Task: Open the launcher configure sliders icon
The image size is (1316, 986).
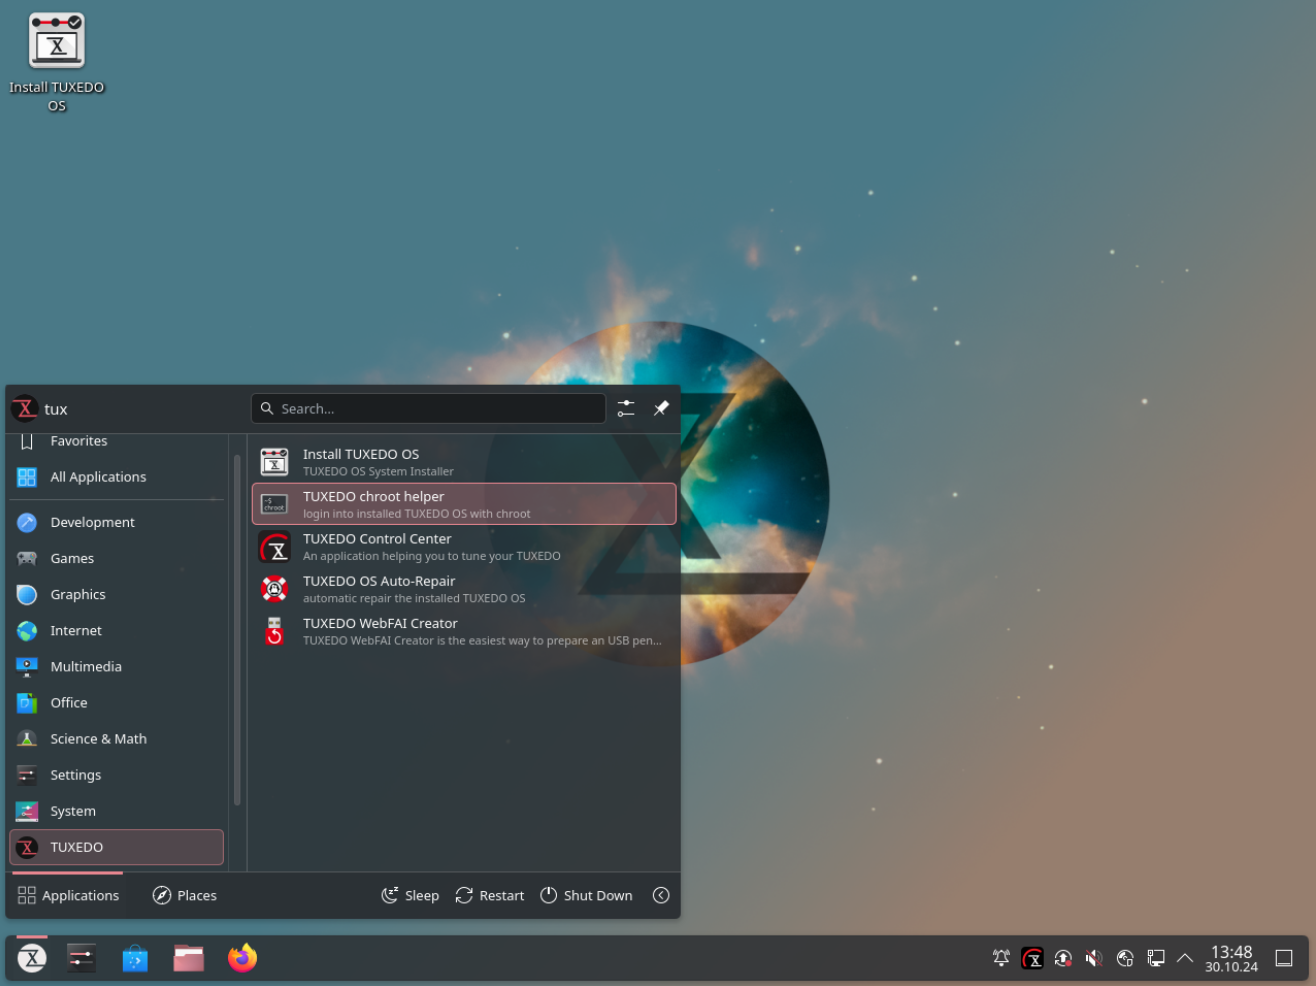Action: (626, 408)
